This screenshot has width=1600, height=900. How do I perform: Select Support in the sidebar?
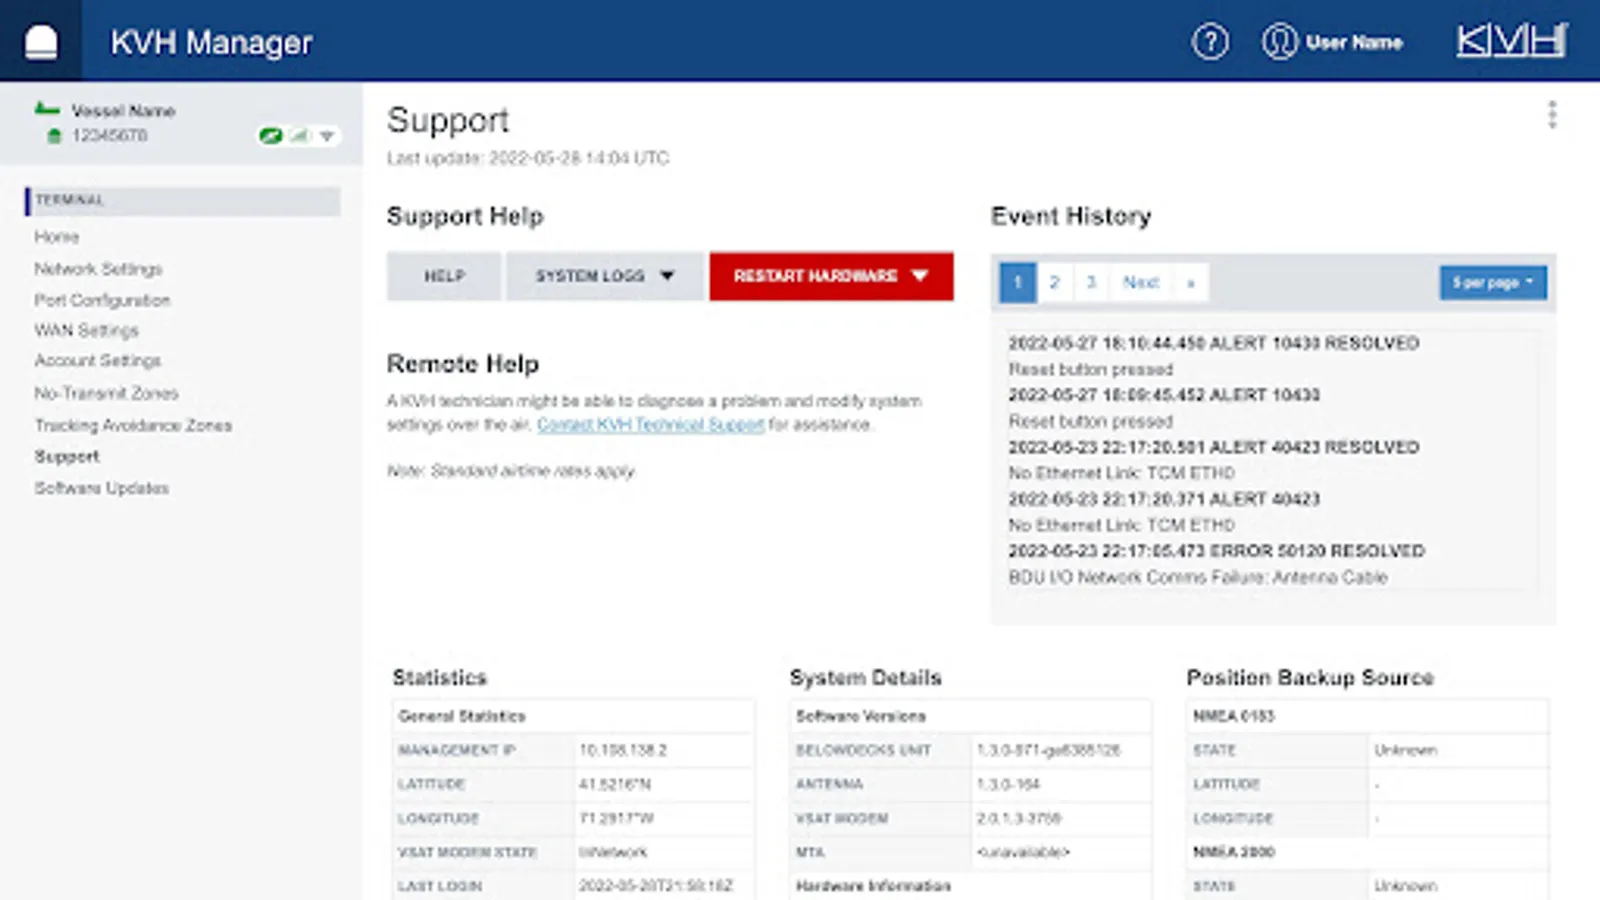coord(67,456)
